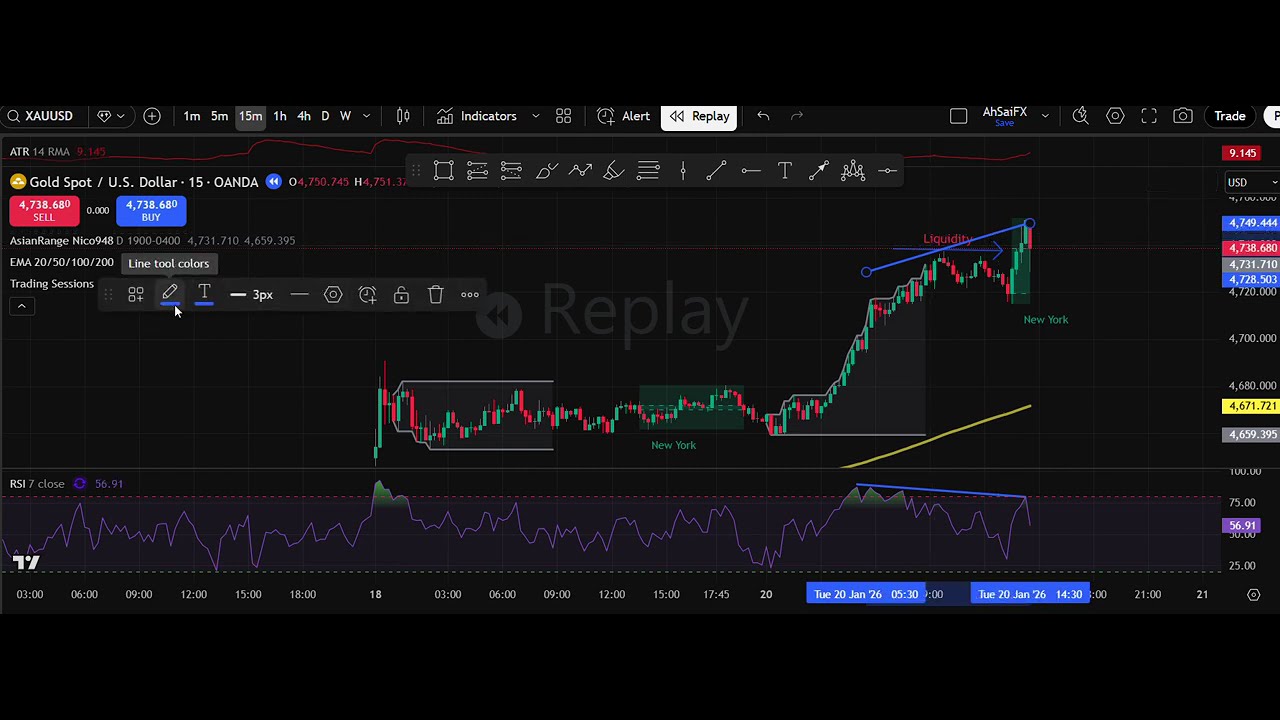This screenshot has width=1280, height=720.
Task: Expand the time interval dropdown arrow
Action: pyautogui.click(x=367, y=116)
